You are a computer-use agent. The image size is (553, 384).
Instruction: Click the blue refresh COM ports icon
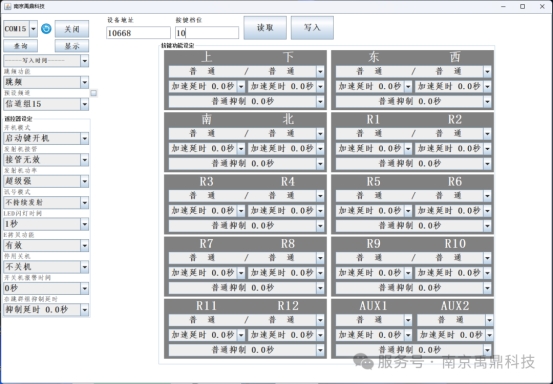tap(46, 29)
